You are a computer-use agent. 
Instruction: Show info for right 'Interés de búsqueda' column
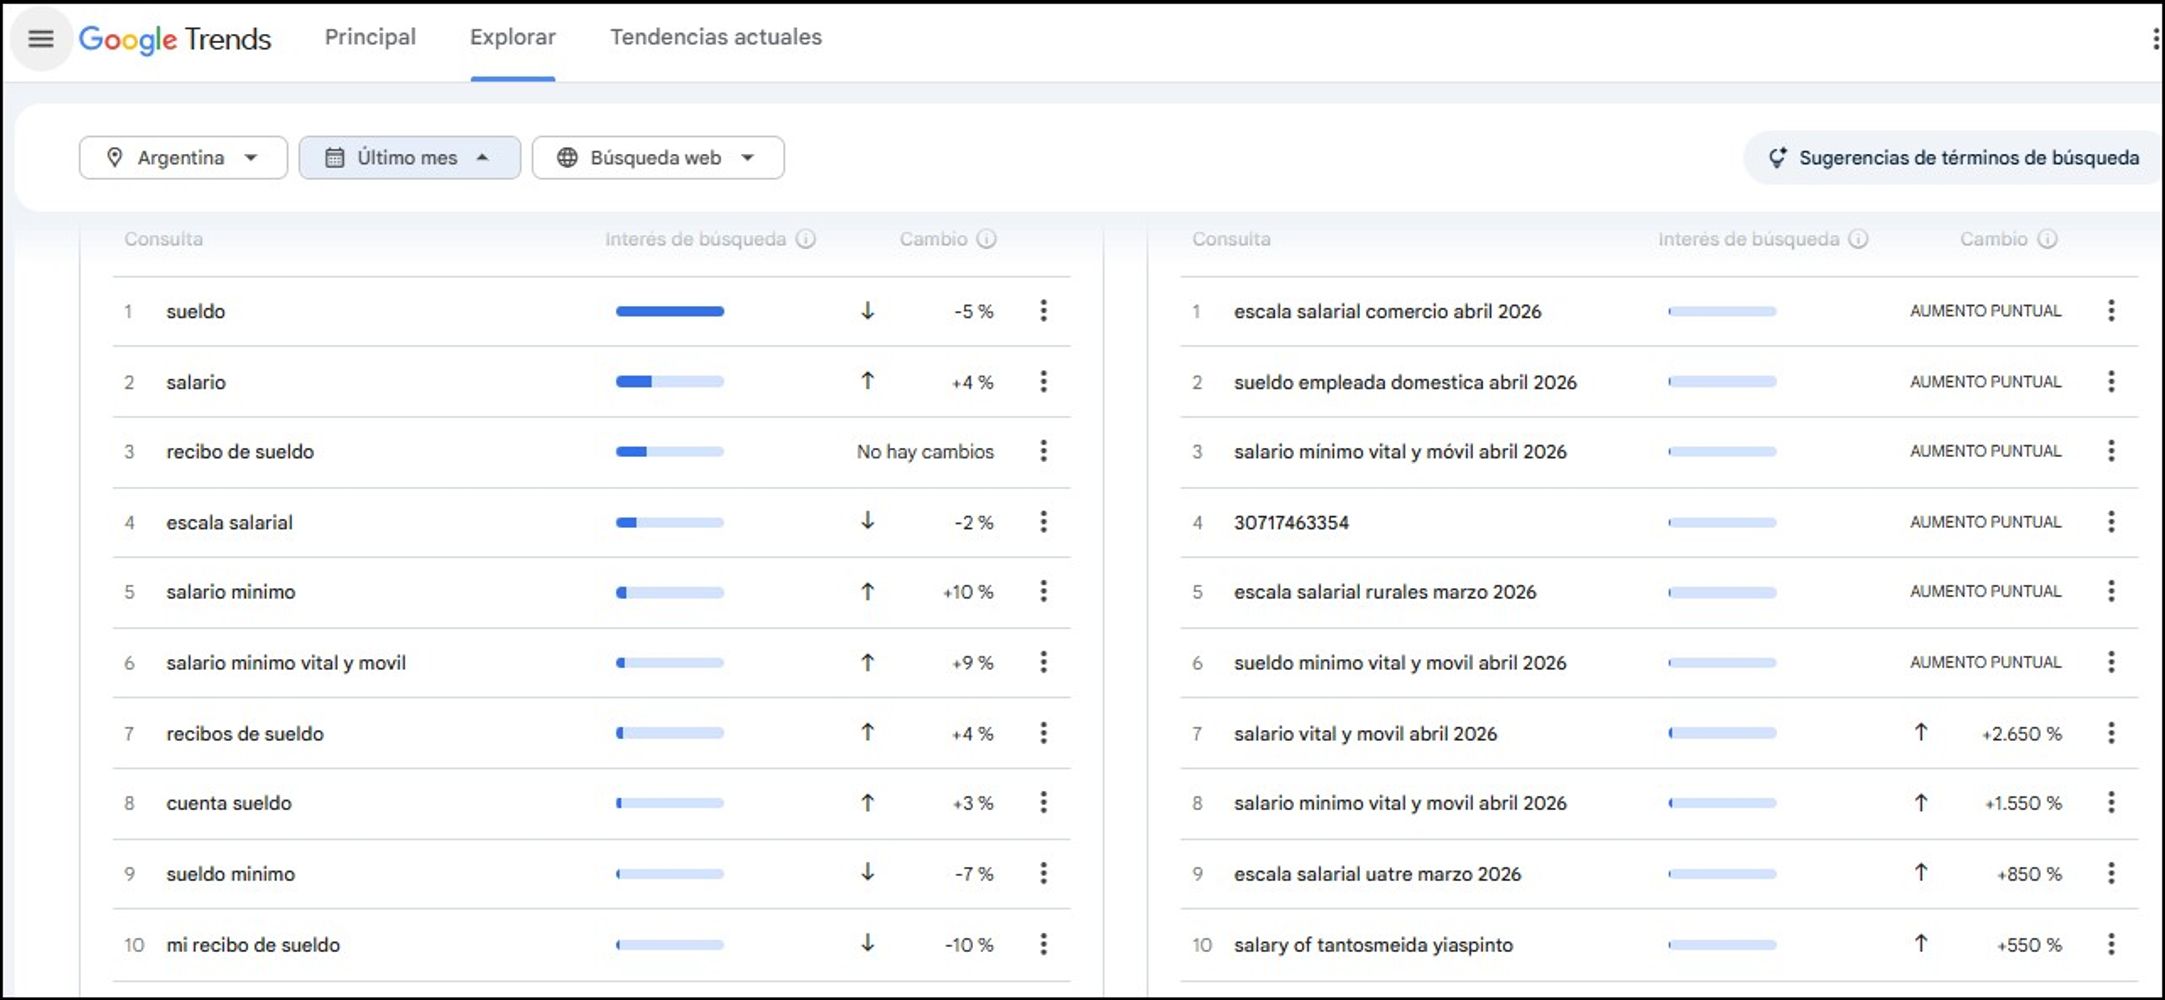point(1858,239)
